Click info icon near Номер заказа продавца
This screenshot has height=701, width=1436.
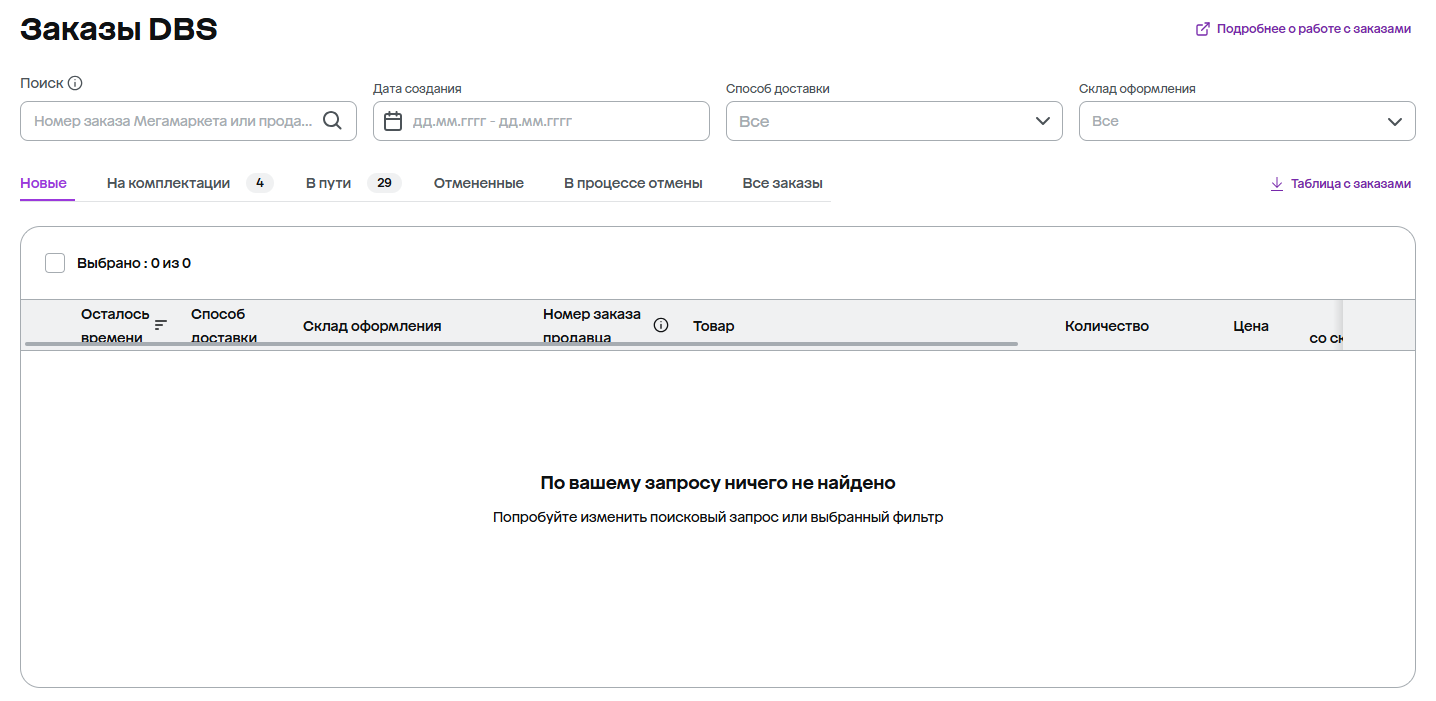[x=660, y=325]
